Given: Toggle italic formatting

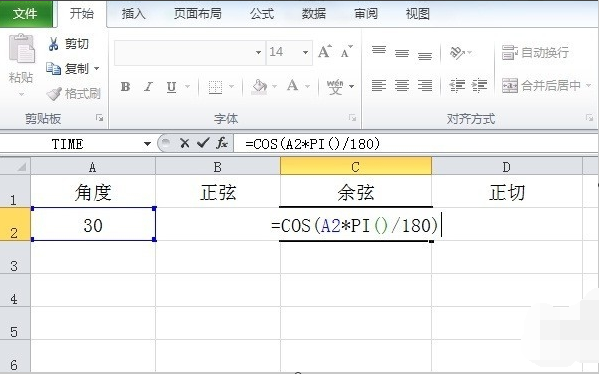Looking at the screenshot, I should coord(148,87).
